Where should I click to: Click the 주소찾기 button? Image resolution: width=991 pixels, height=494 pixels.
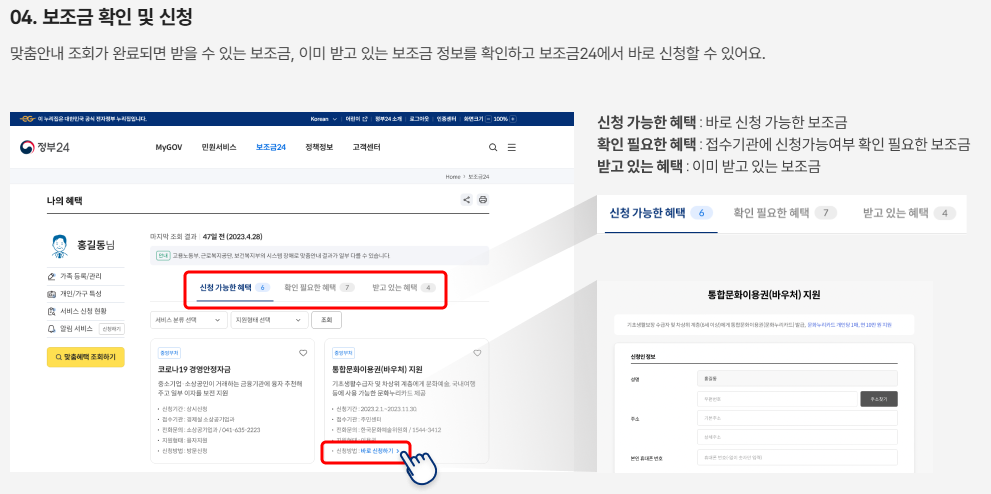[879, 399]
